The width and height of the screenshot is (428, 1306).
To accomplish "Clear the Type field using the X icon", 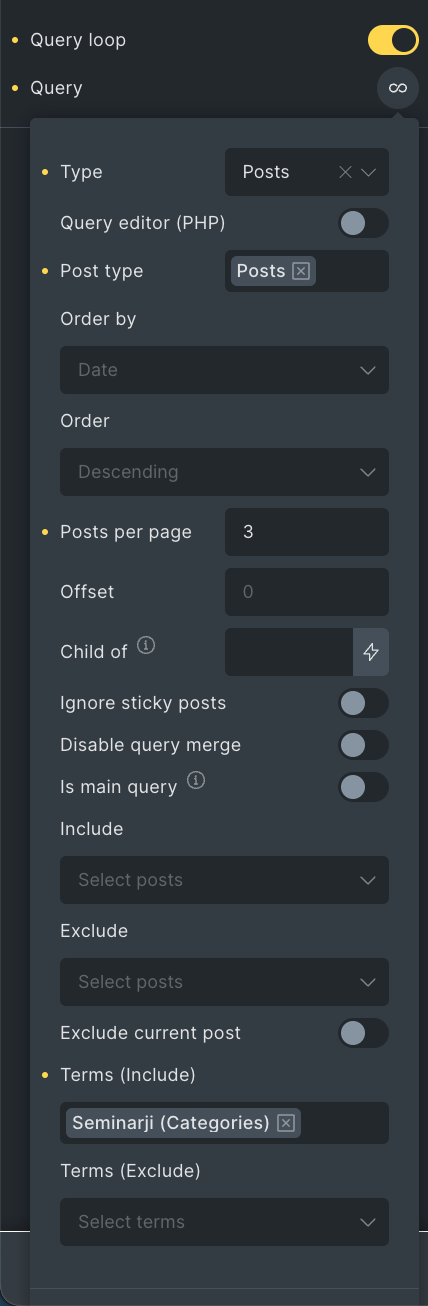I will [345, 172].
